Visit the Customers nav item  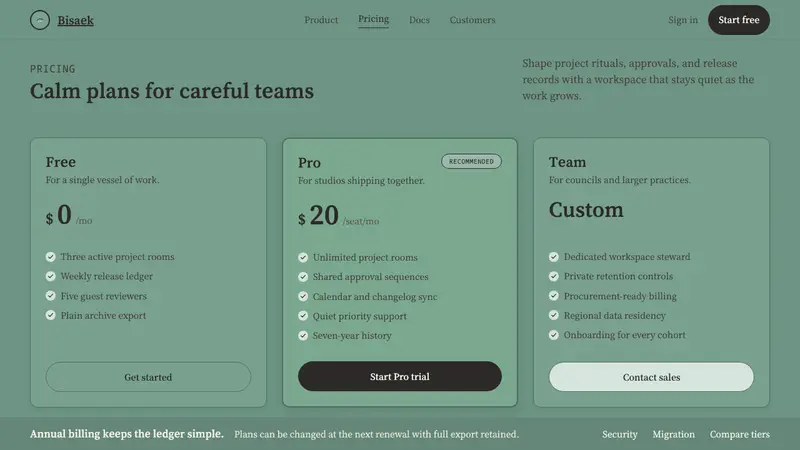point(472,20)
